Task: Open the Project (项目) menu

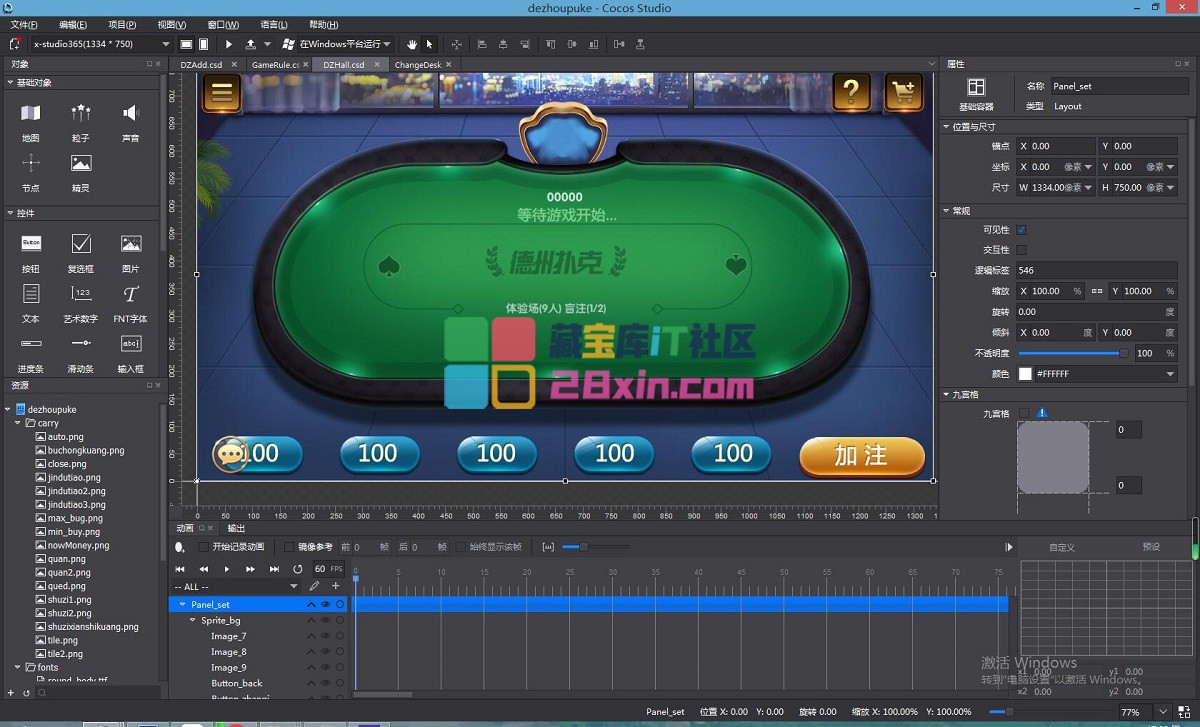Action: coord(122,24)
